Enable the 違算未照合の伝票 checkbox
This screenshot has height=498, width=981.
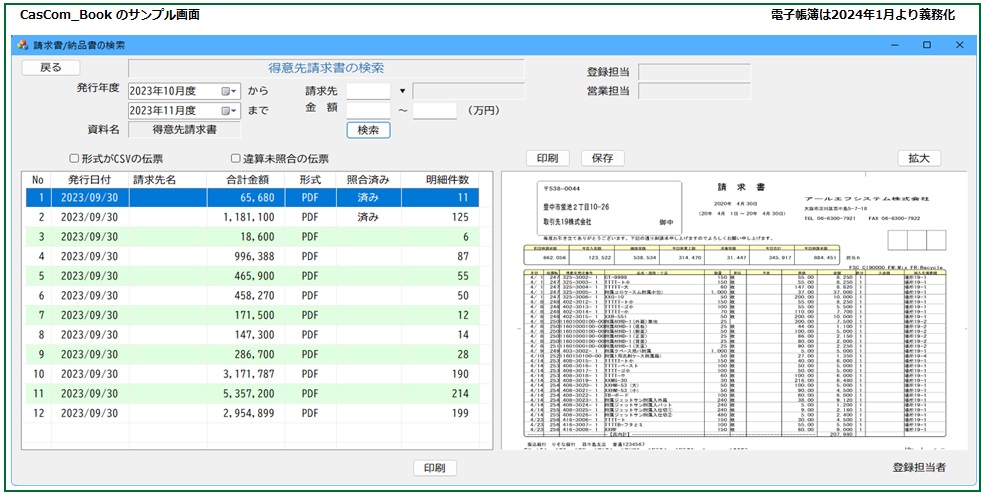pos(235,159)
